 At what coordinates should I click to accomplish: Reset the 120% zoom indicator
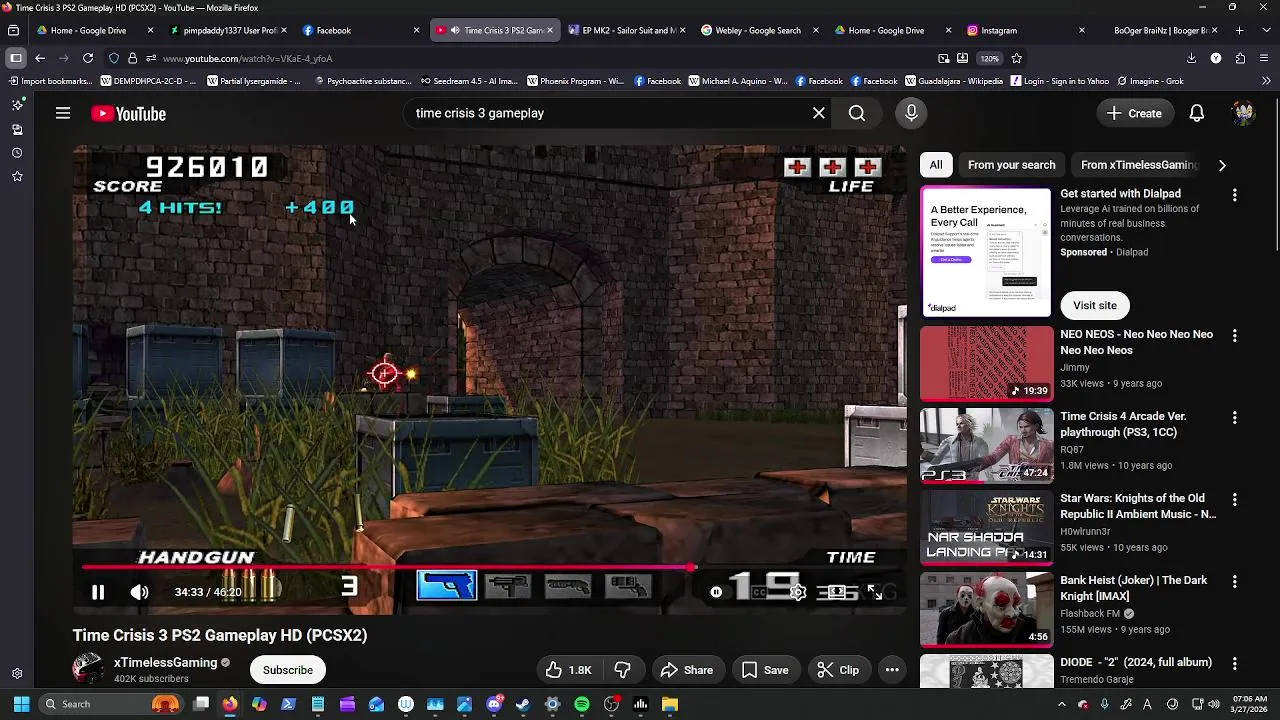click(989, 58)
